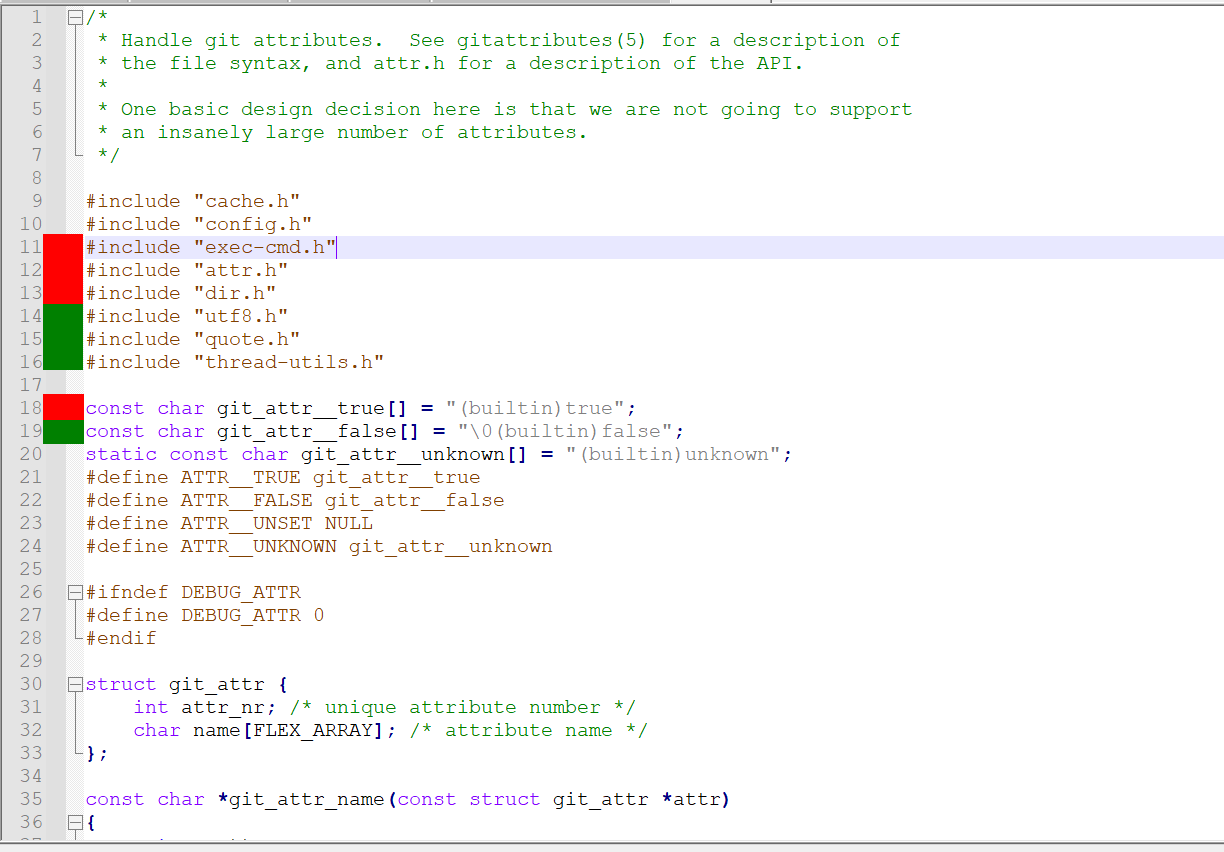Click the '#define ATTR__TRUE' line
The image size is (1224, 852).
[x=283, y=477]
